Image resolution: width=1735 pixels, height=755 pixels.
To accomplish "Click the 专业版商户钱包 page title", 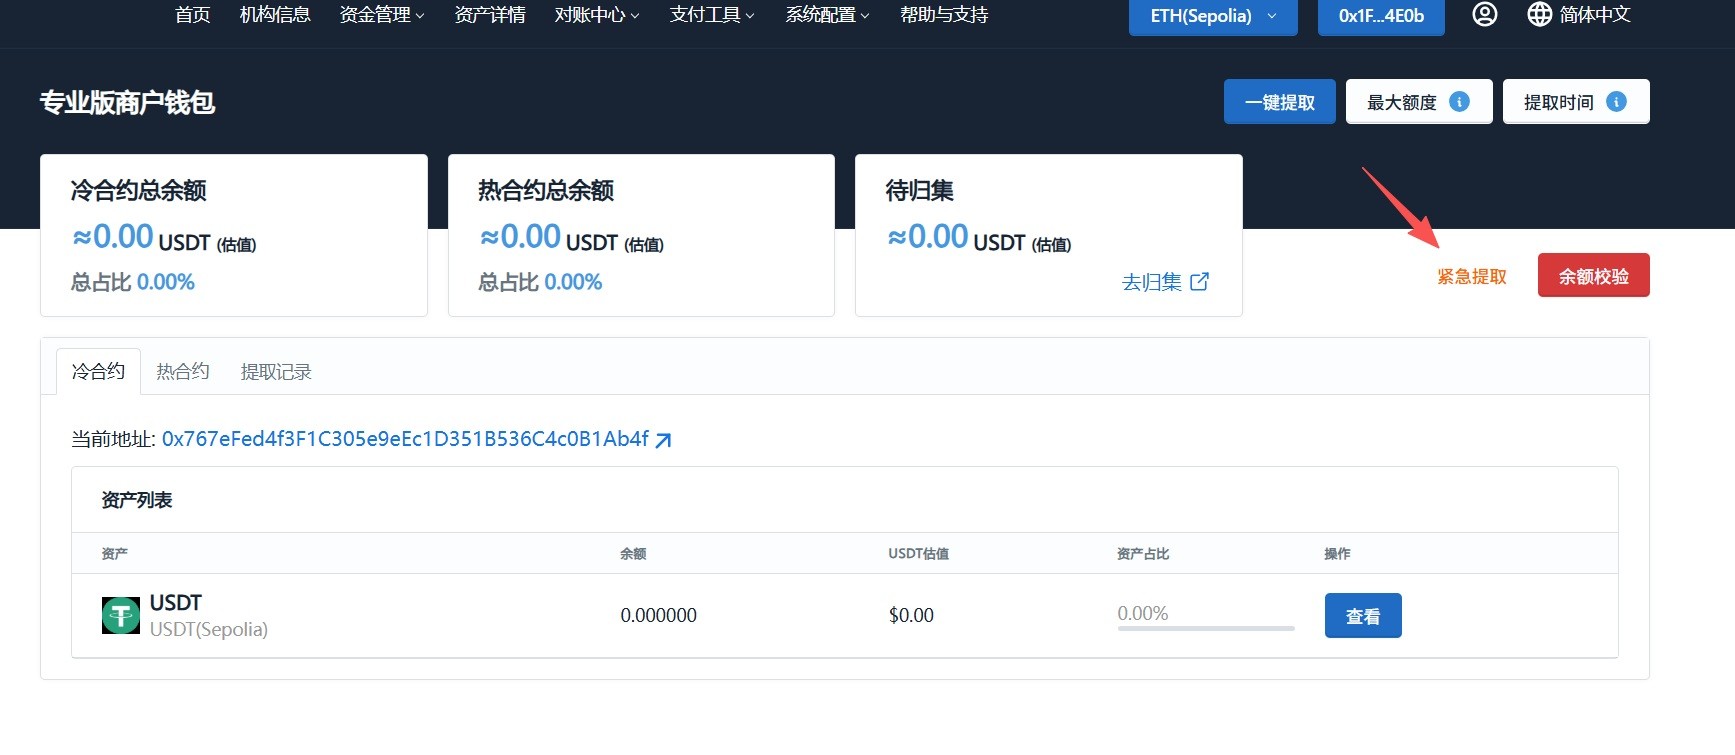I will click(x=127, y=102).
